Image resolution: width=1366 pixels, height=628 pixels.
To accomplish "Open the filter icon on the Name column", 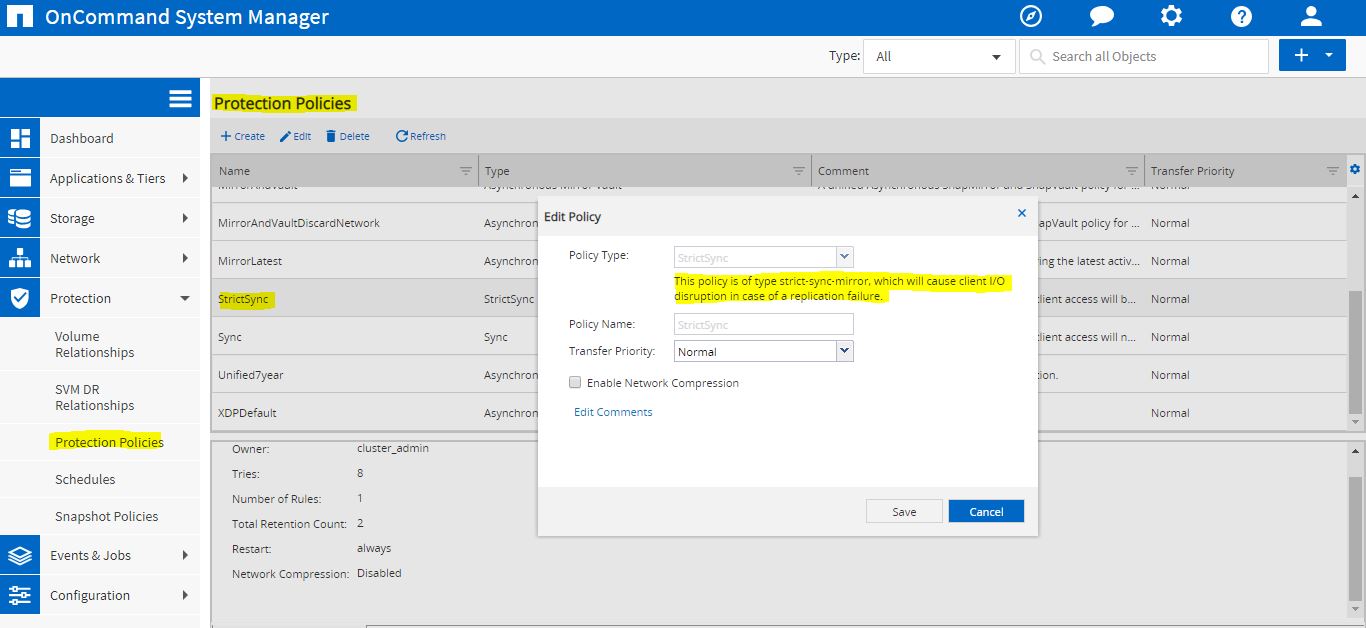I will pyautogui.click(x=466, y=170).
